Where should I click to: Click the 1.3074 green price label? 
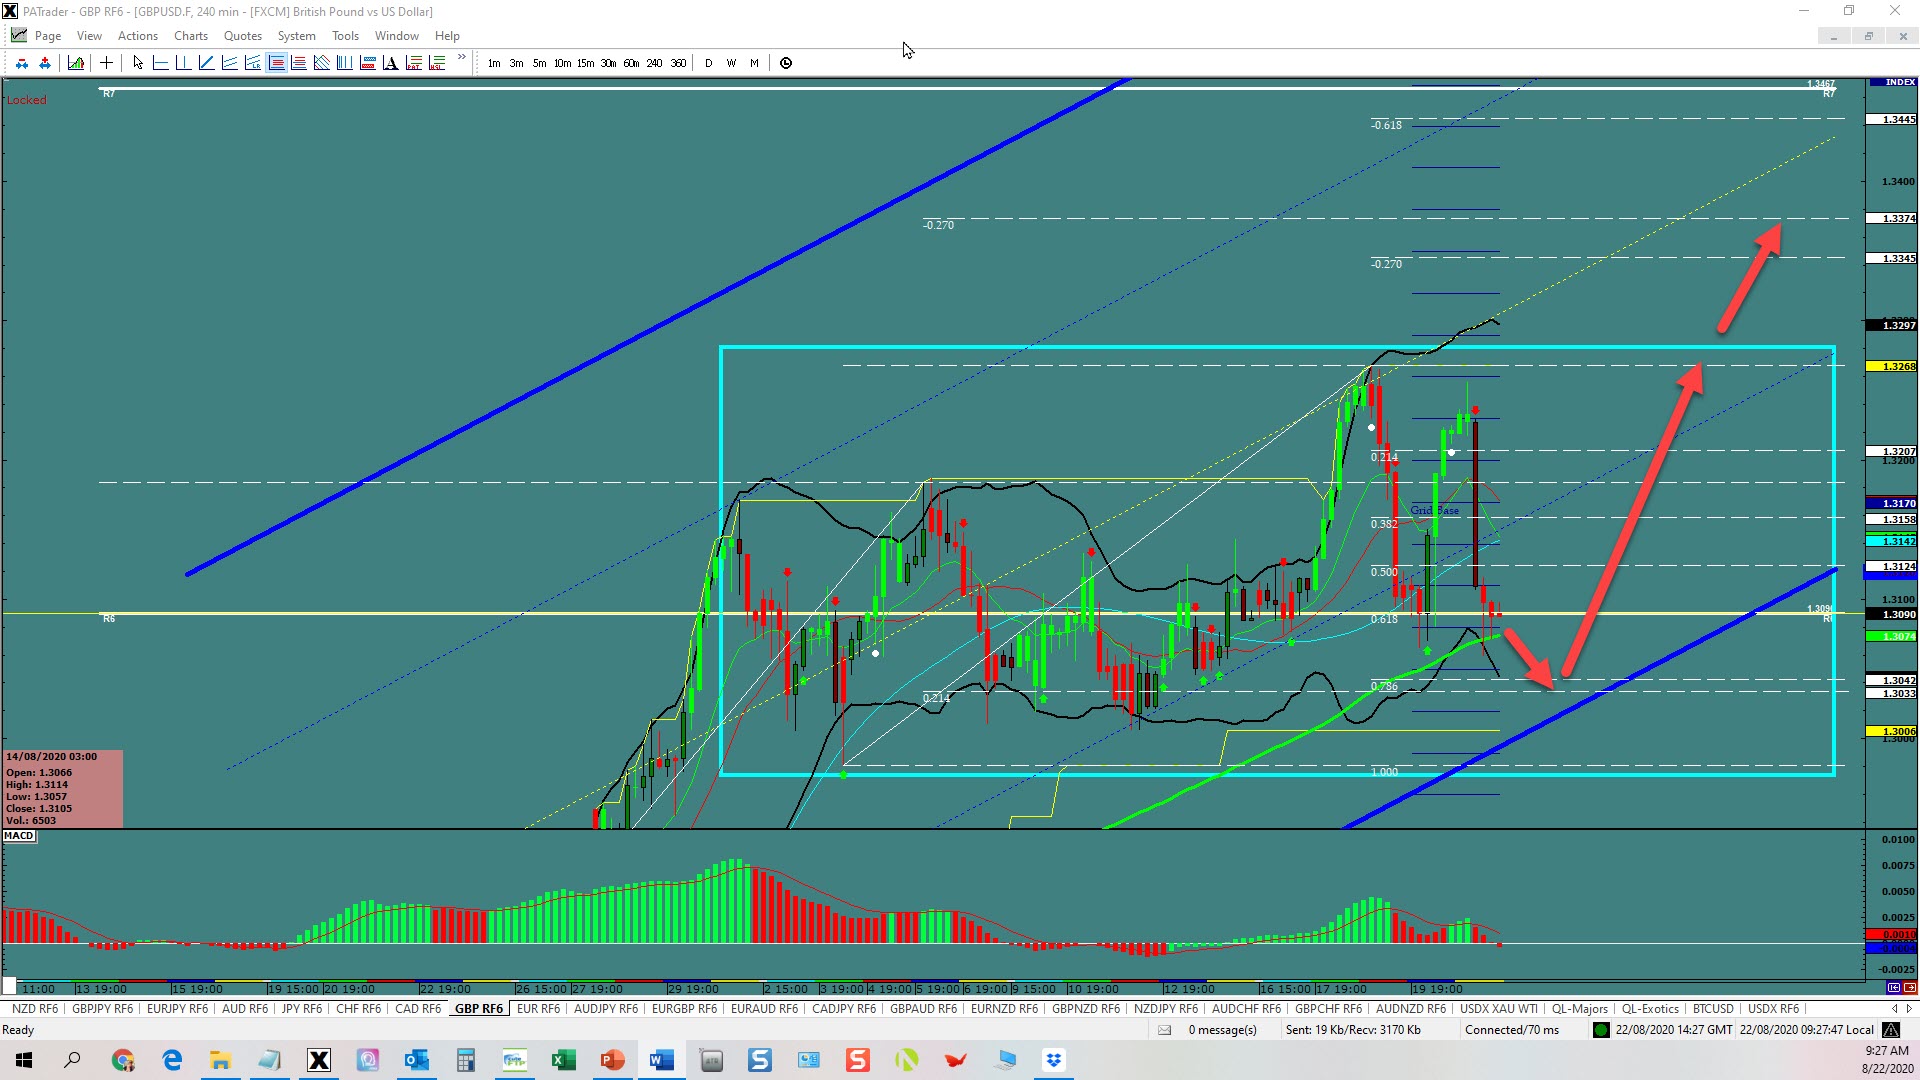point(1892,637)
